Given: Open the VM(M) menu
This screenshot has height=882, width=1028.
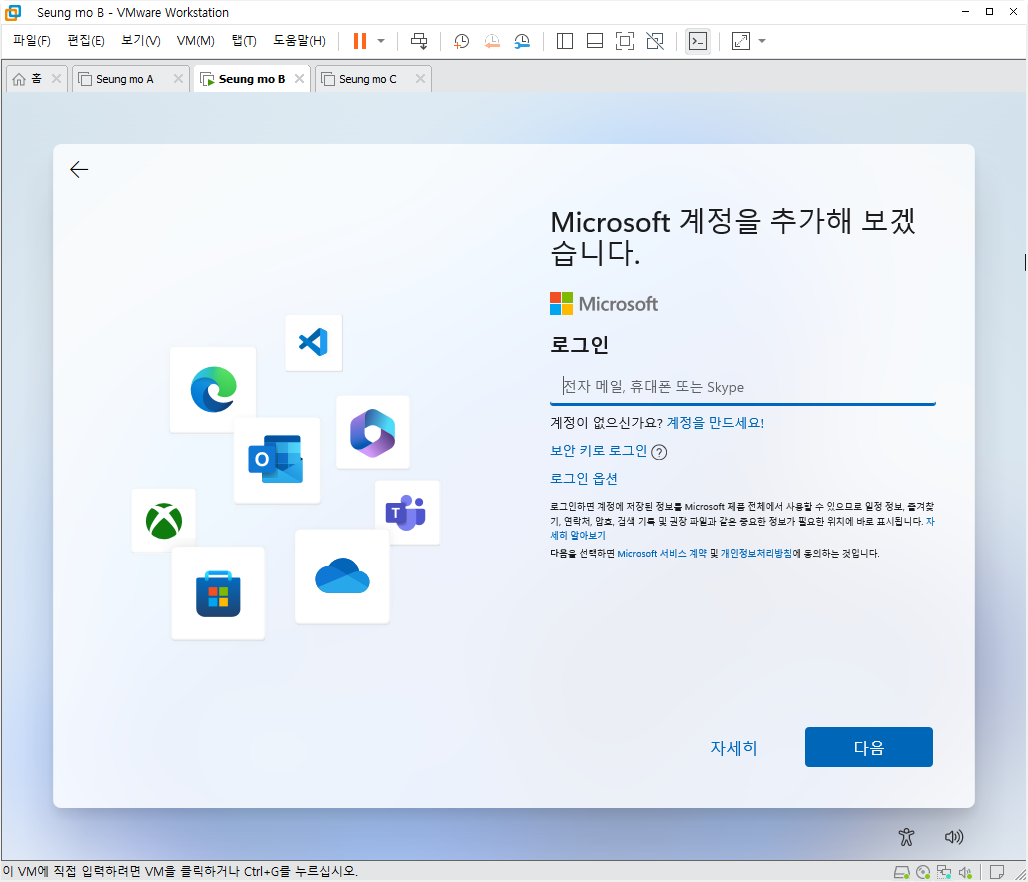Looking at the screenshot, I should click(195, 41).
